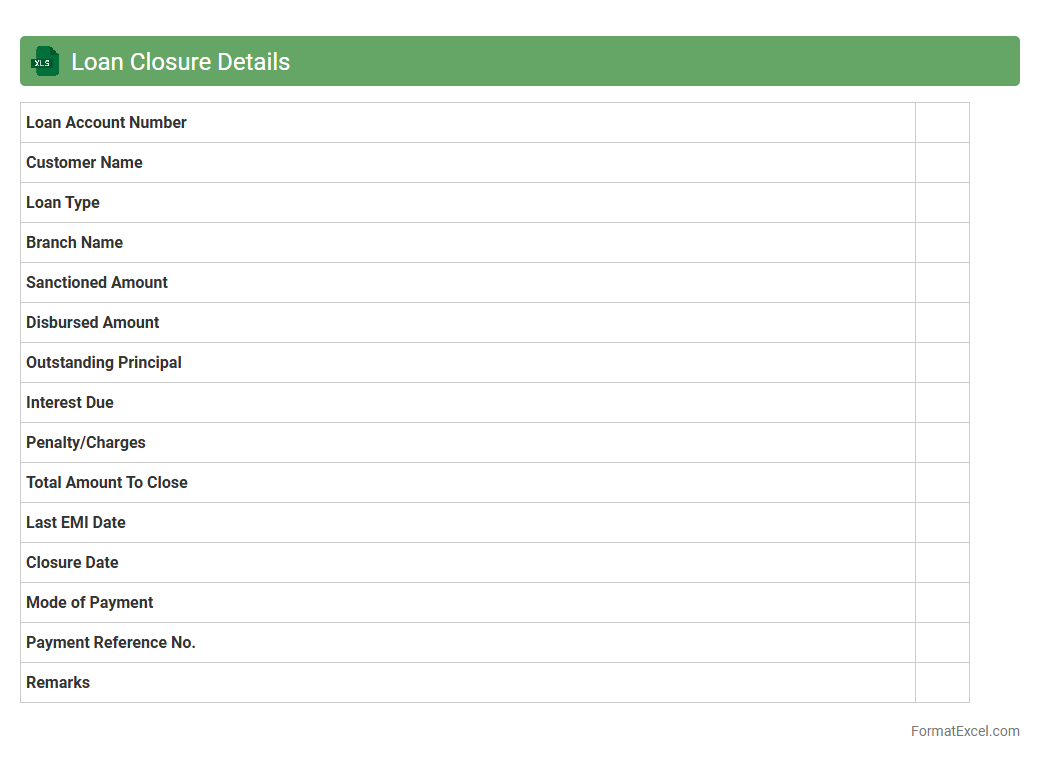Click the Branch Name value cell
The width and height of the screenshot is (1040, 760).
(941, 242)
